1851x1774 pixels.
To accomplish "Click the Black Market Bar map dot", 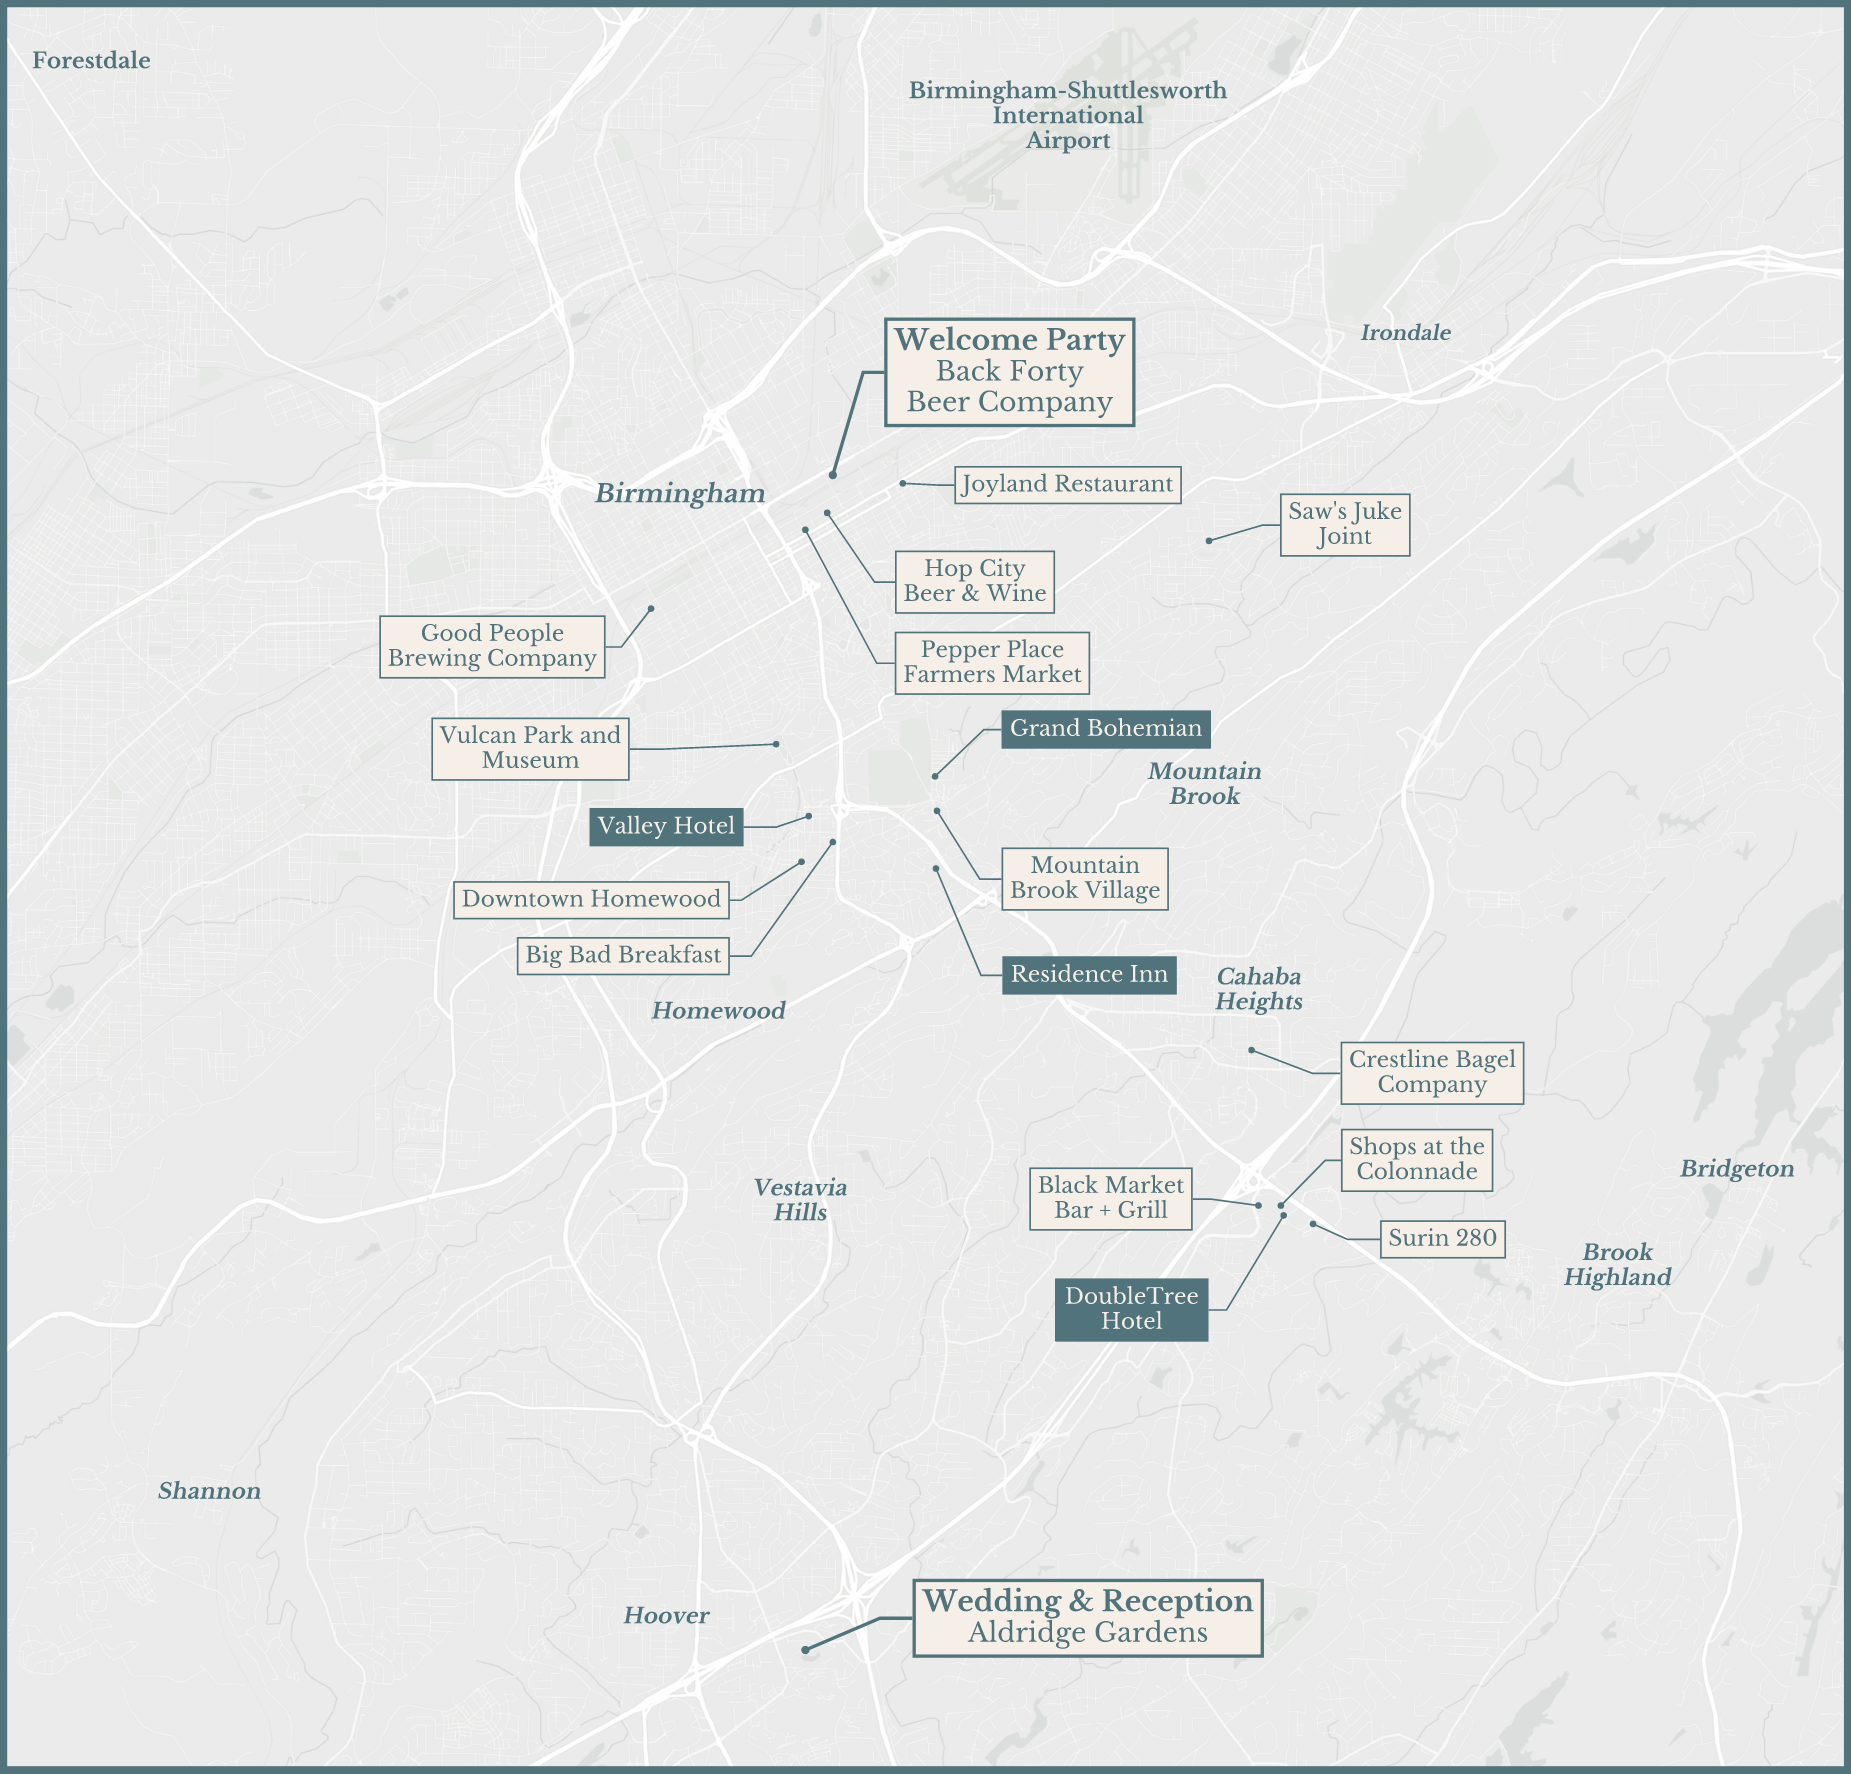I will tap(1258, 1205).
